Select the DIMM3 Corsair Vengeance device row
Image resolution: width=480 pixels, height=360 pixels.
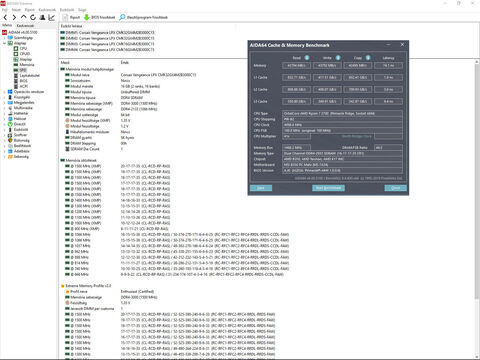point(107,44)
